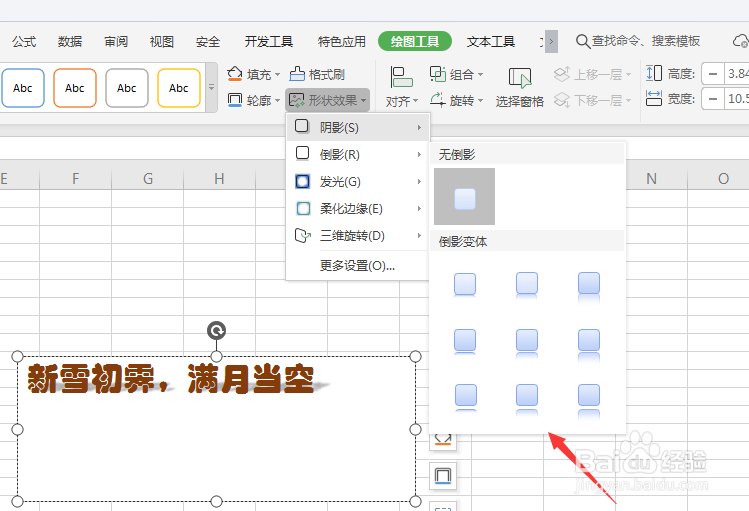Select first reflection variant in top row
749x511 pixels.
[x=465, y=285]
